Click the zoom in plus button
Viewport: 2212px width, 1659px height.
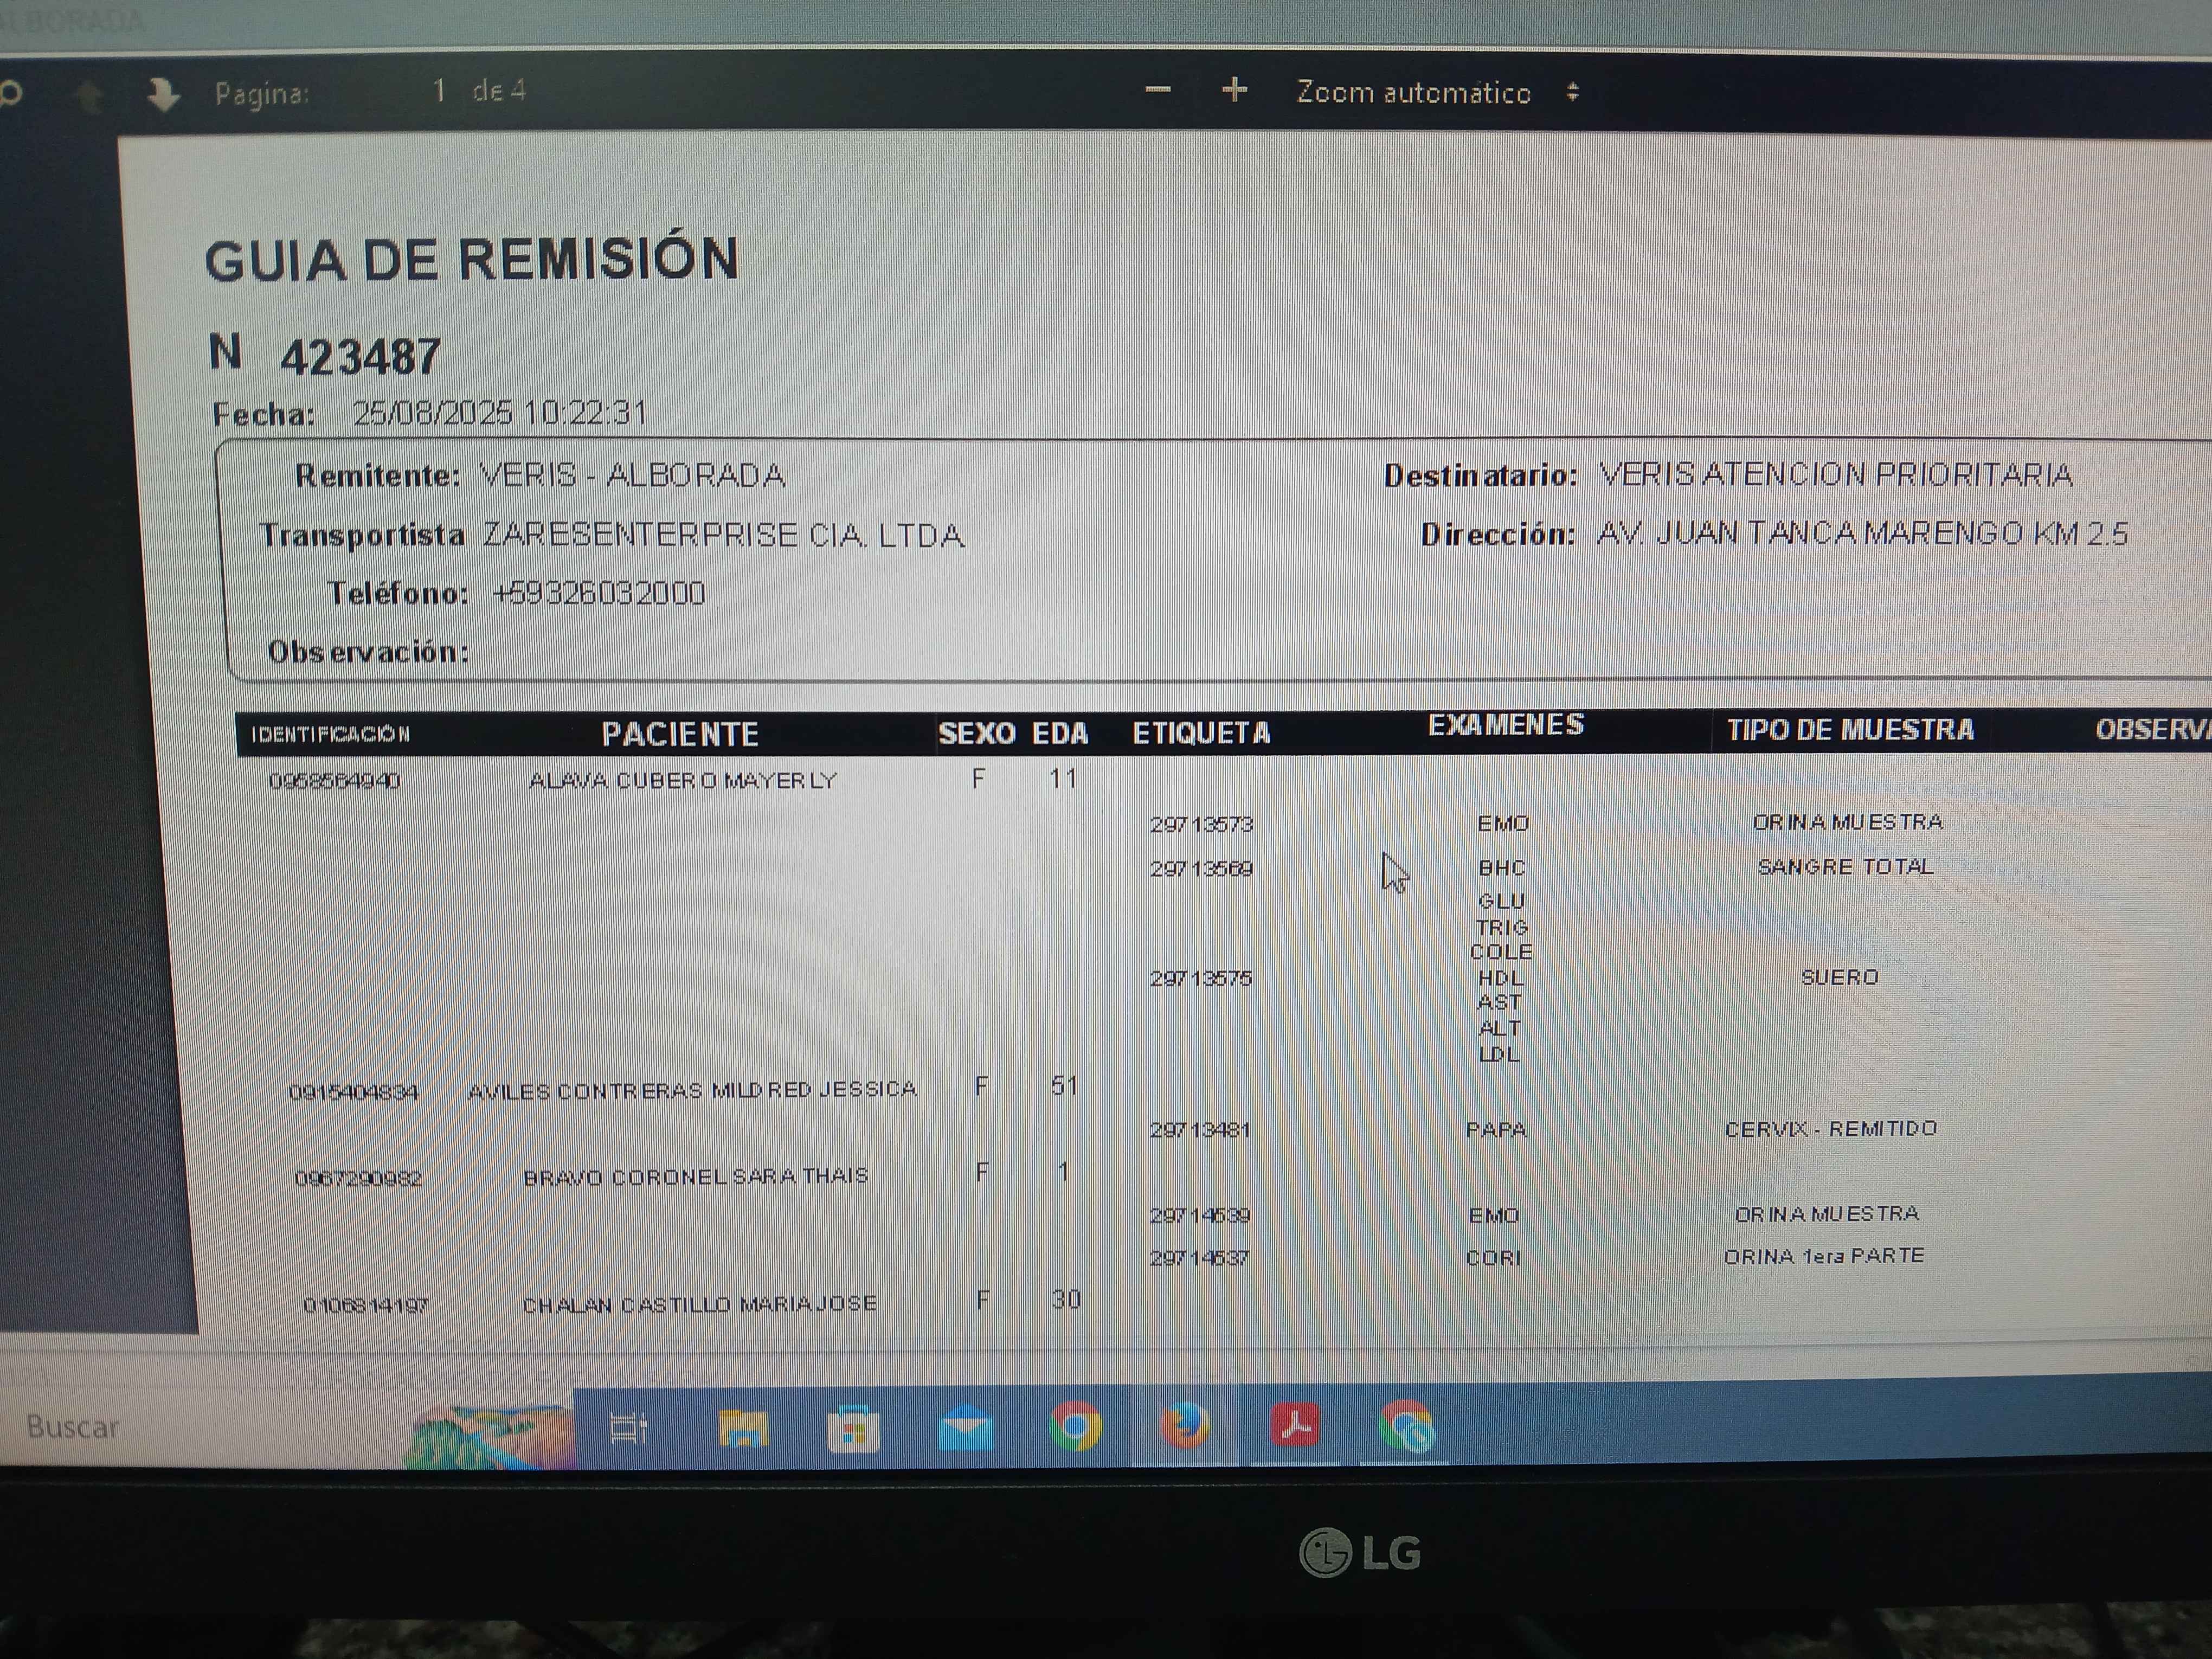tap(1234, 90)
